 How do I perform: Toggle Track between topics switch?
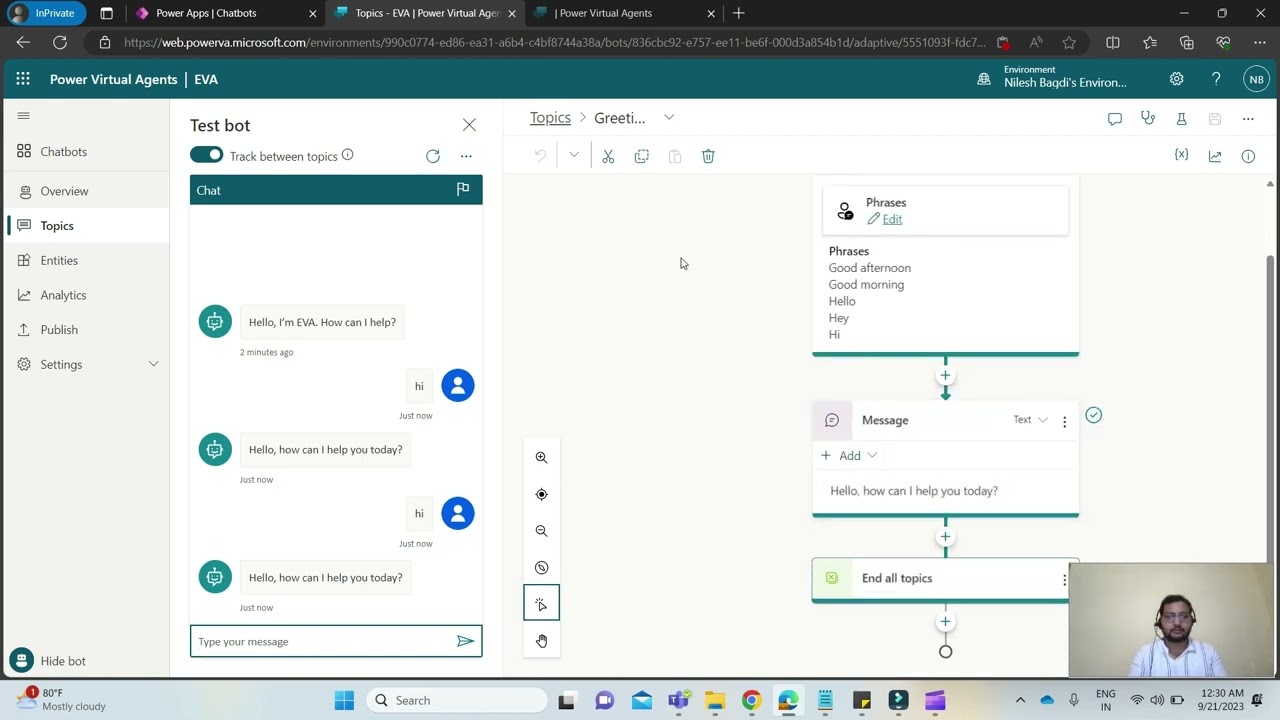point(207,155)
